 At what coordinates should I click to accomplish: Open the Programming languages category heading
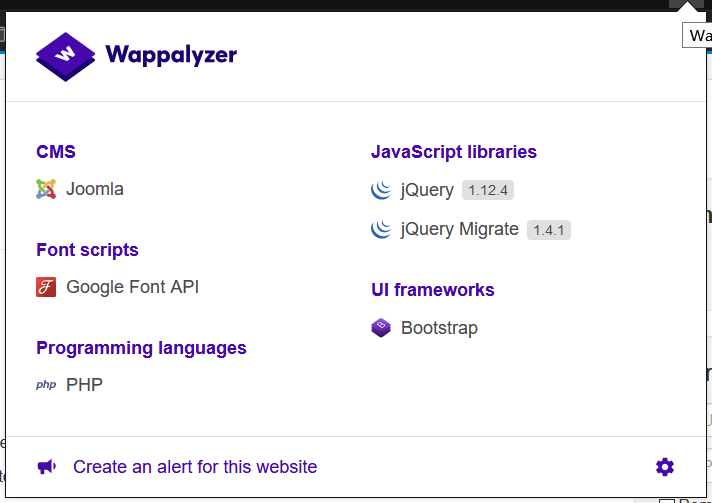click(141, 348)
